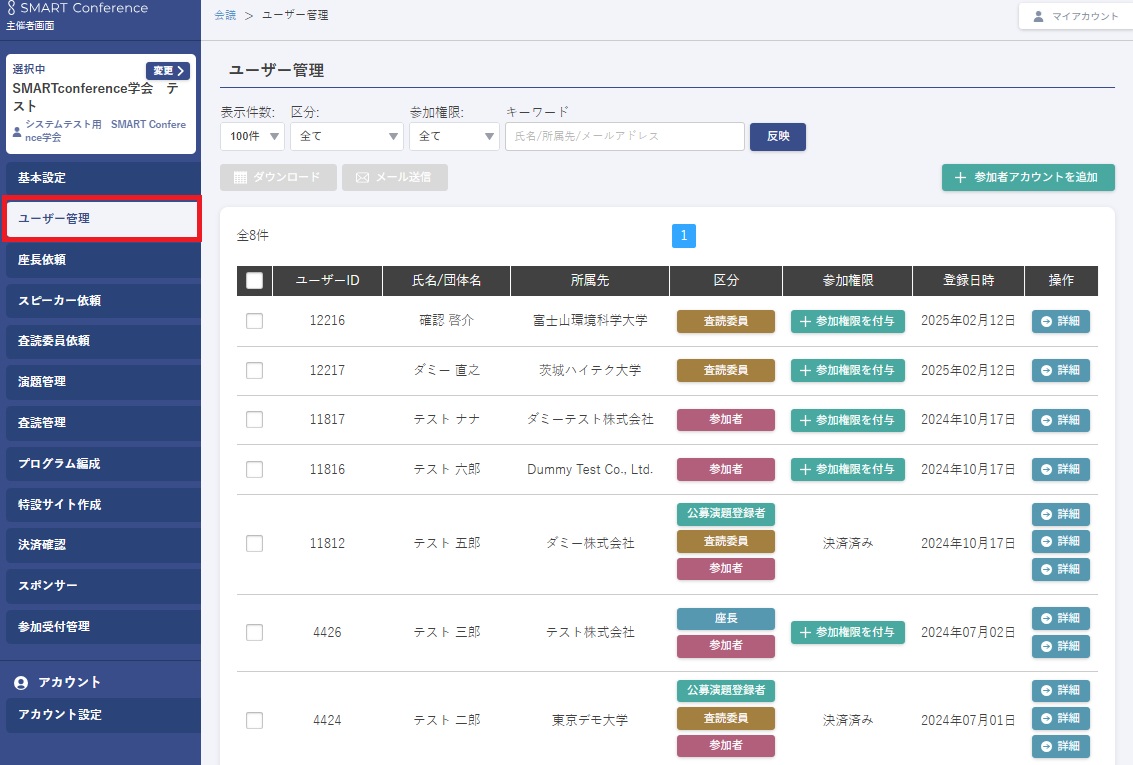Grant 参加権限 to テスト 三郎
The width and height of the screenshot is (1133, 765).
[848, 632]
